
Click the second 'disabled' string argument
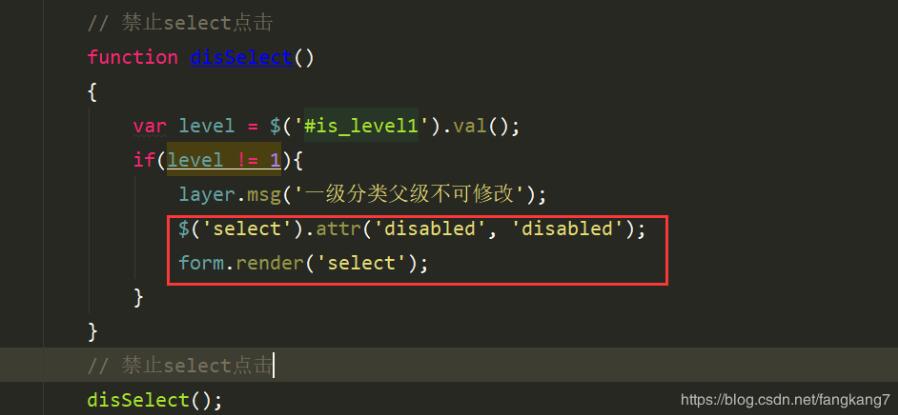pyautogui.click(x=567, y=229)
